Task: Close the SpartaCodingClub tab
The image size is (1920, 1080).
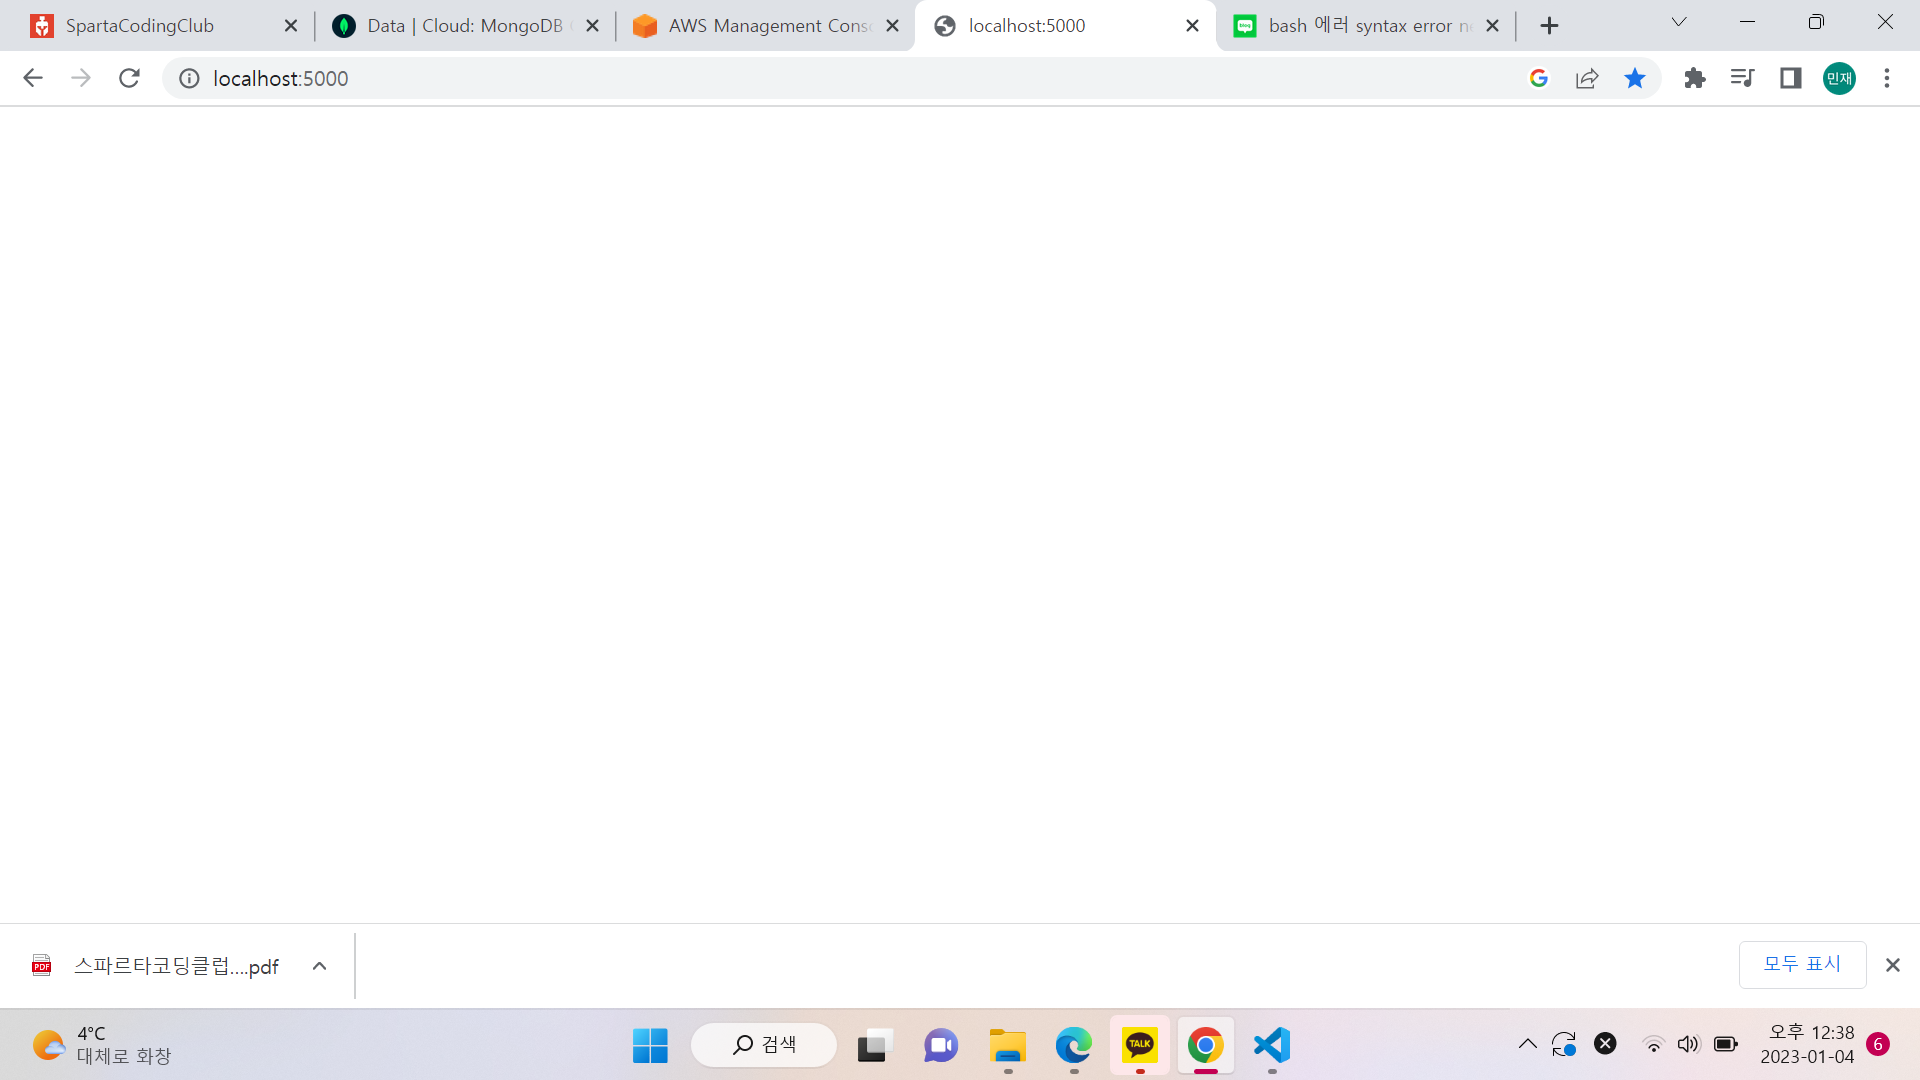Action: coord(291,26)
